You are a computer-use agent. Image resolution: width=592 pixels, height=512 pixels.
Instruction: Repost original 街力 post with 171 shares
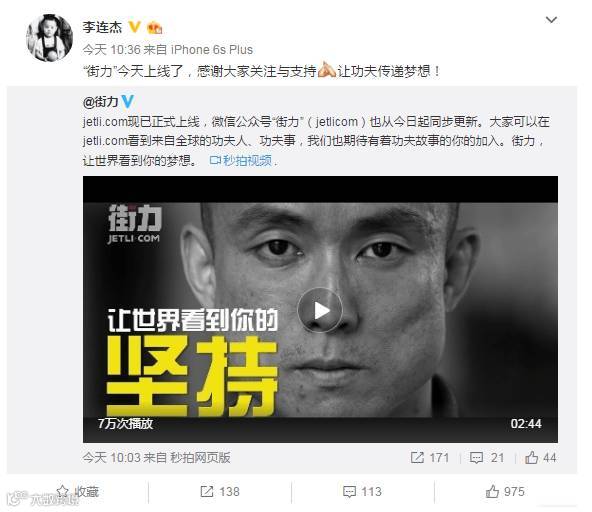click(430, 458)
